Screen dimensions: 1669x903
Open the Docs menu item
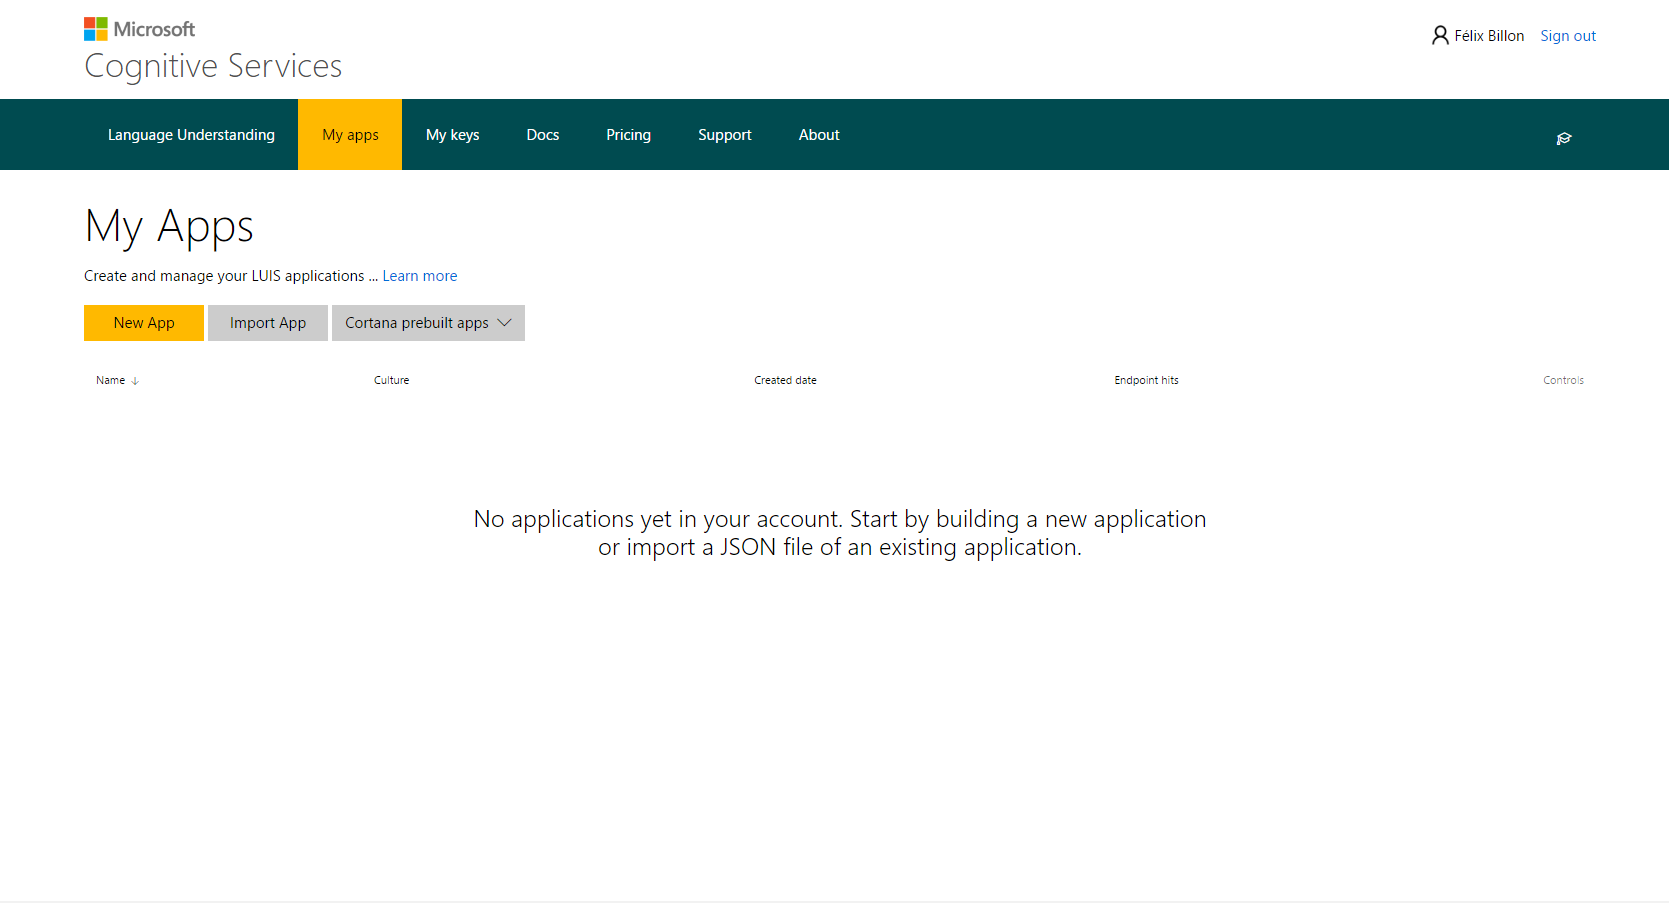543,135
